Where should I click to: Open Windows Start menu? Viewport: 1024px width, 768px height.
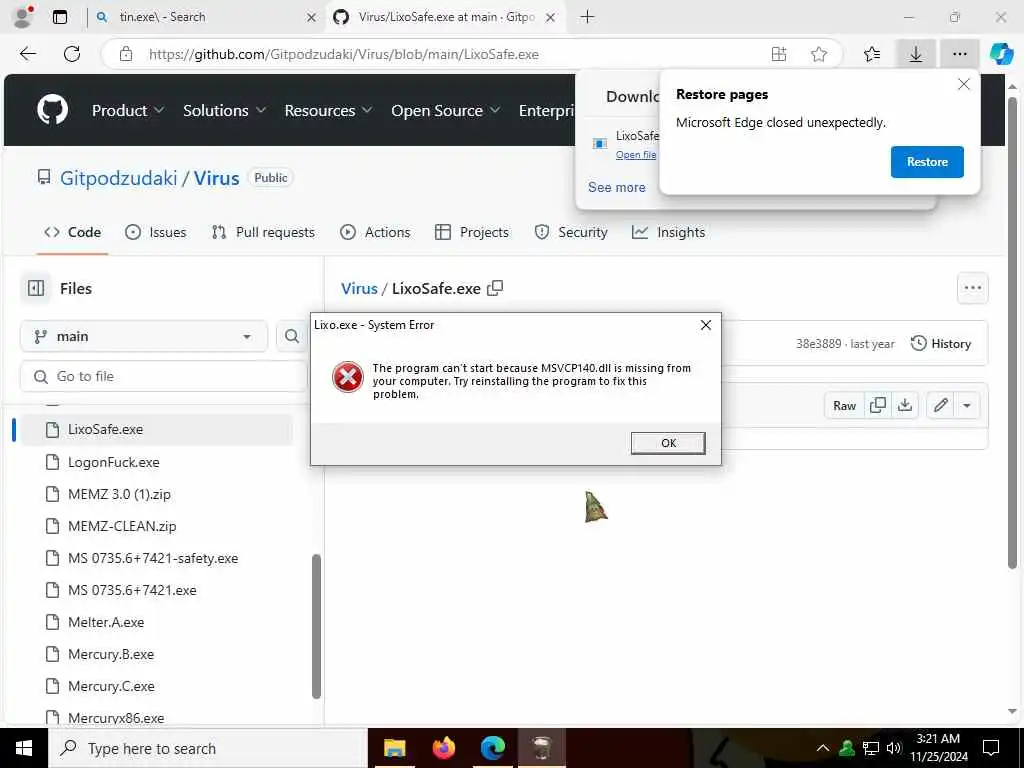[x=24, y=748]
